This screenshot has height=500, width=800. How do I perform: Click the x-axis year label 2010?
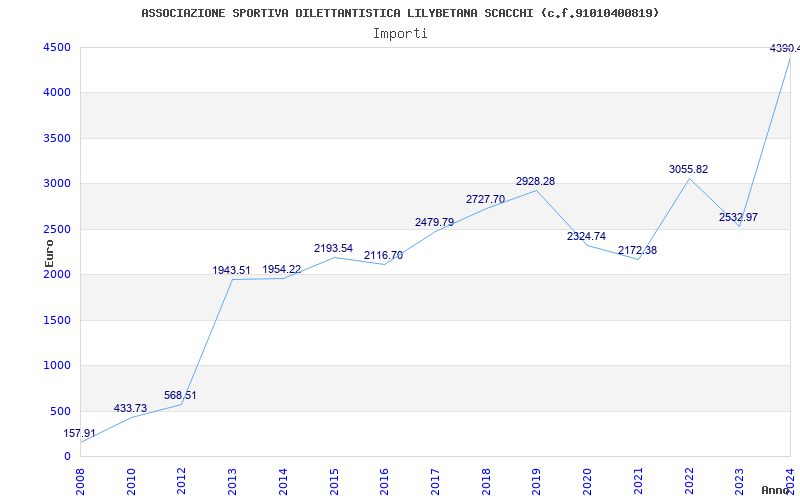(x=131, y=482)
